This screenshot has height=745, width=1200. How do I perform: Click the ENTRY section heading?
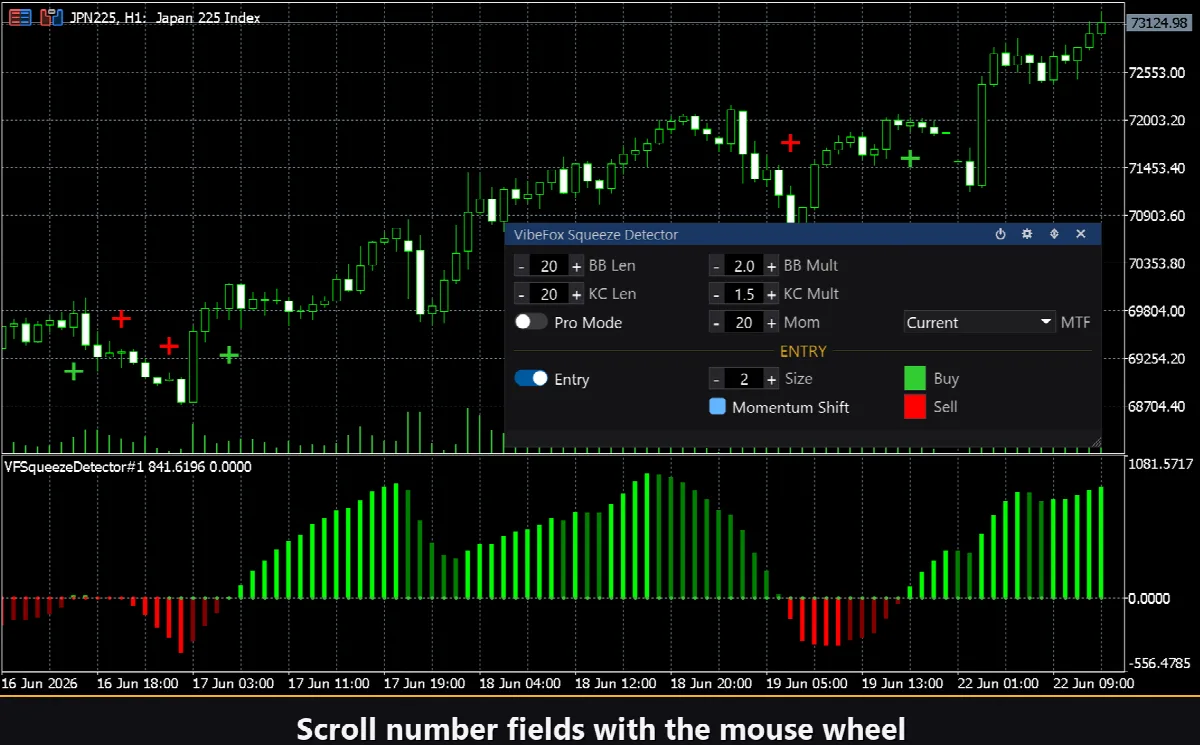click(x=803, y=351)
